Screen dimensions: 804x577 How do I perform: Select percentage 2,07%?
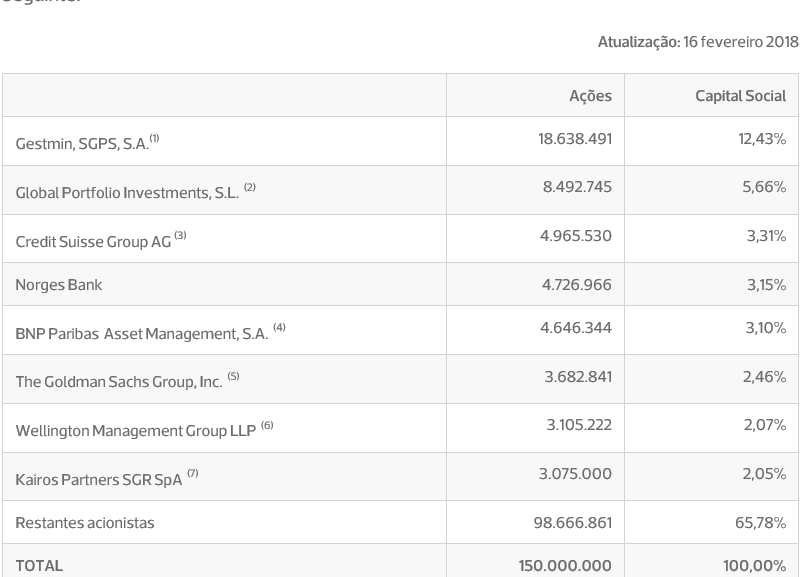(765, 425)
